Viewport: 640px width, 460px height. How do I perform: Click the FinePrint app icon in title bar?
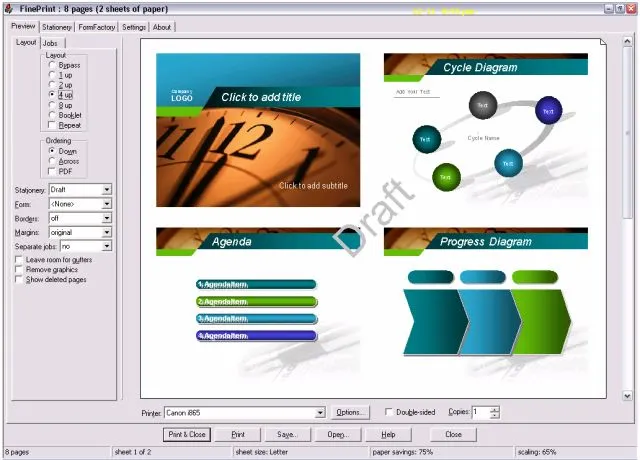[9, 9]
